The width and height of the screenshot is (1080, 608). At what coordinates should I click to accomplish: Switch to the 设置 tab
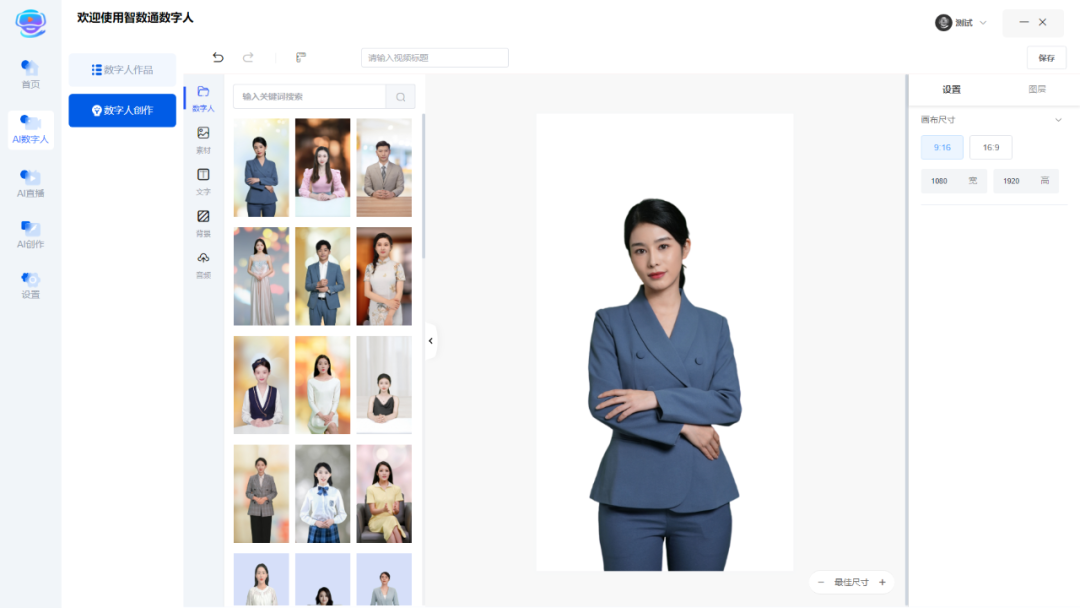(951, 90)
